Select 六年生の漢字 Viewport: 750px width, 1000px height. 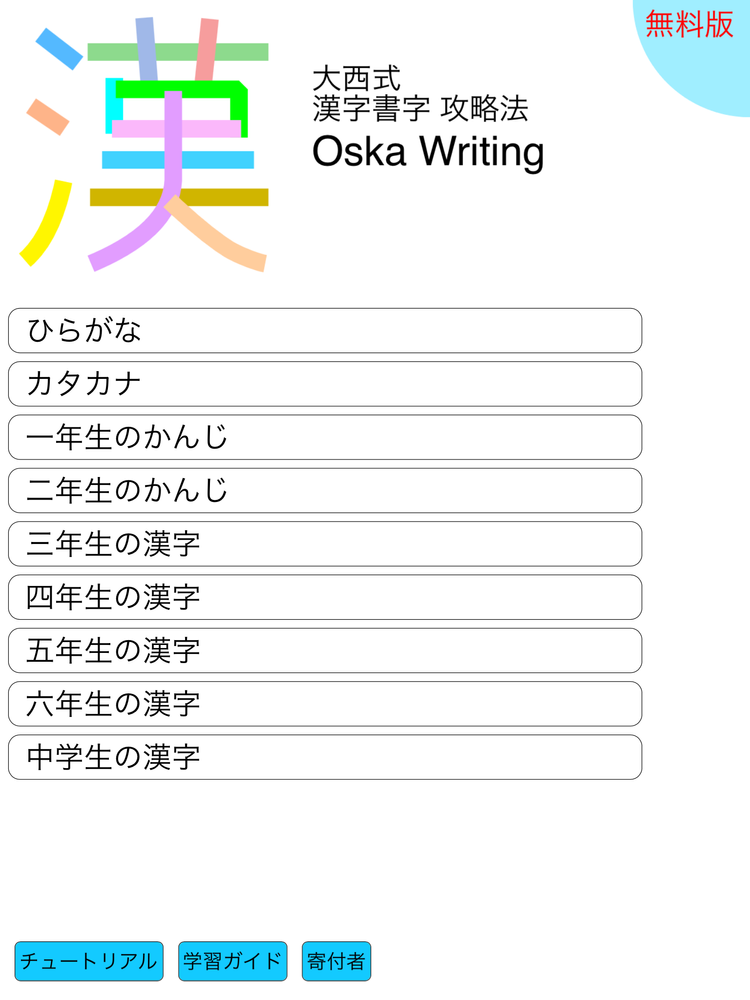(x=325, y=703)
